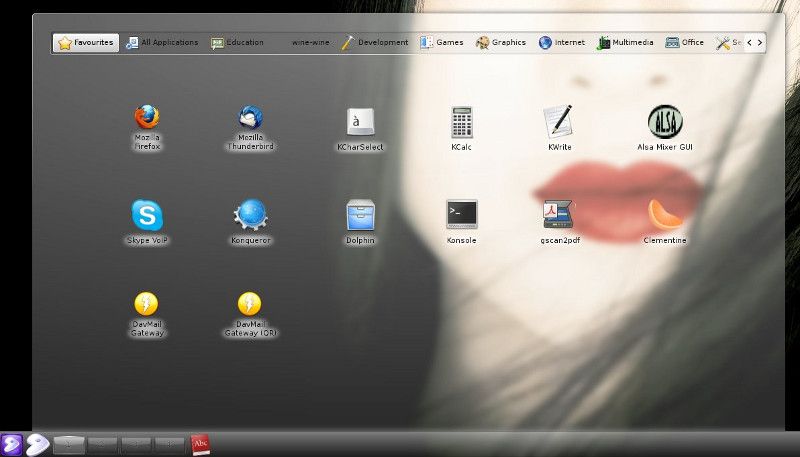
Task: Launch Alsa Mixer GUI
Action: tap(665, 128)
